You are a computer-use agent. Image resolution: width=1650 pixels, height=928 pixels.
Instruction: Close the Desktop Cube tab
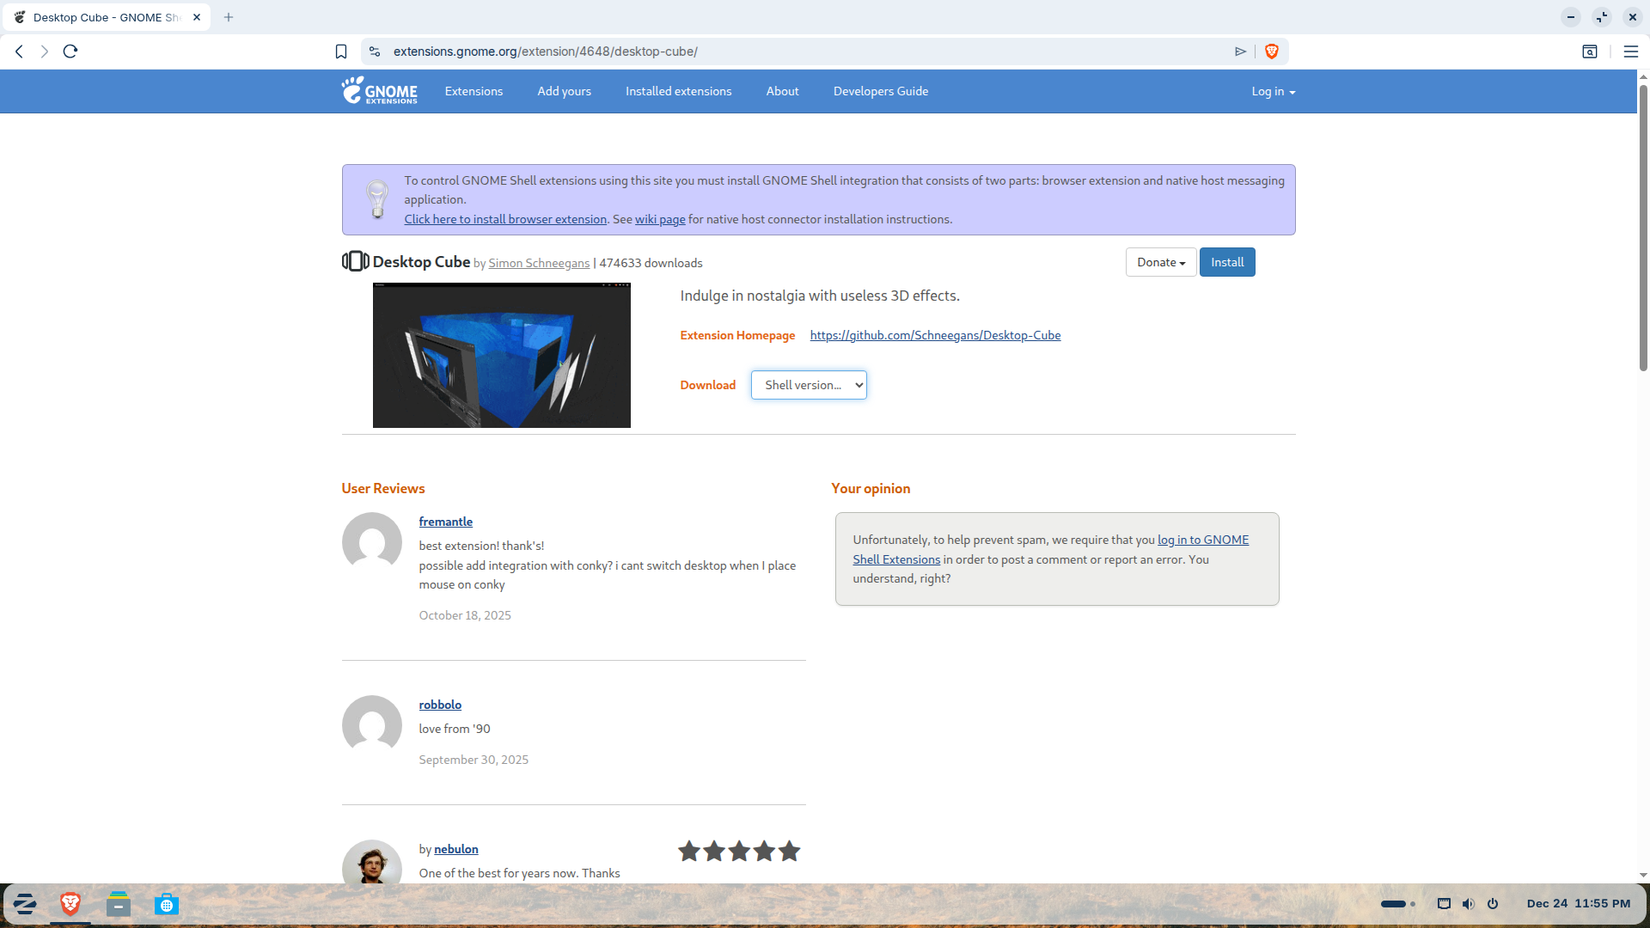point(197,17)
